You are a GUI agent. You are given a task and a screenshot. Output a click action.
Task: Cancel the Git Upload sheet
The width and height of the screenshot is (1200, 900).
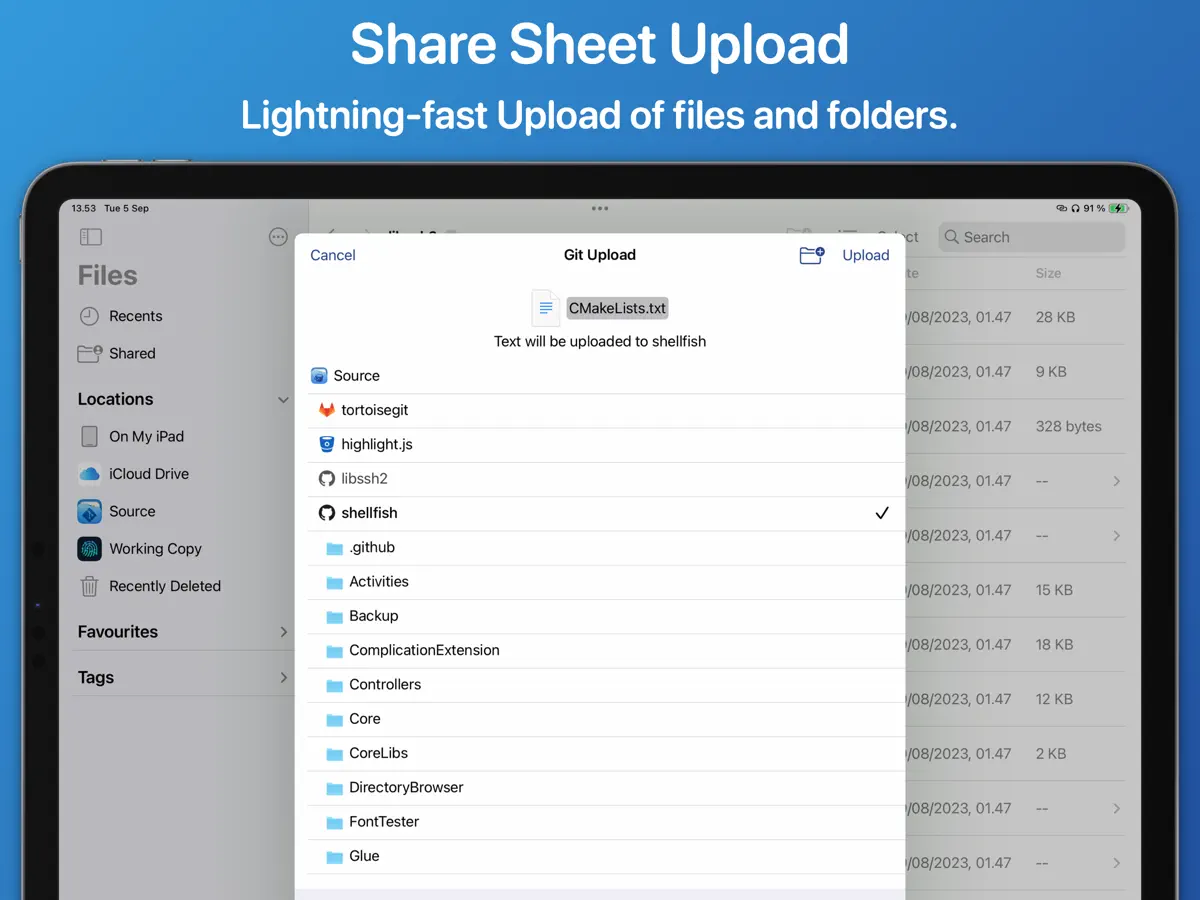coord(333,255)
